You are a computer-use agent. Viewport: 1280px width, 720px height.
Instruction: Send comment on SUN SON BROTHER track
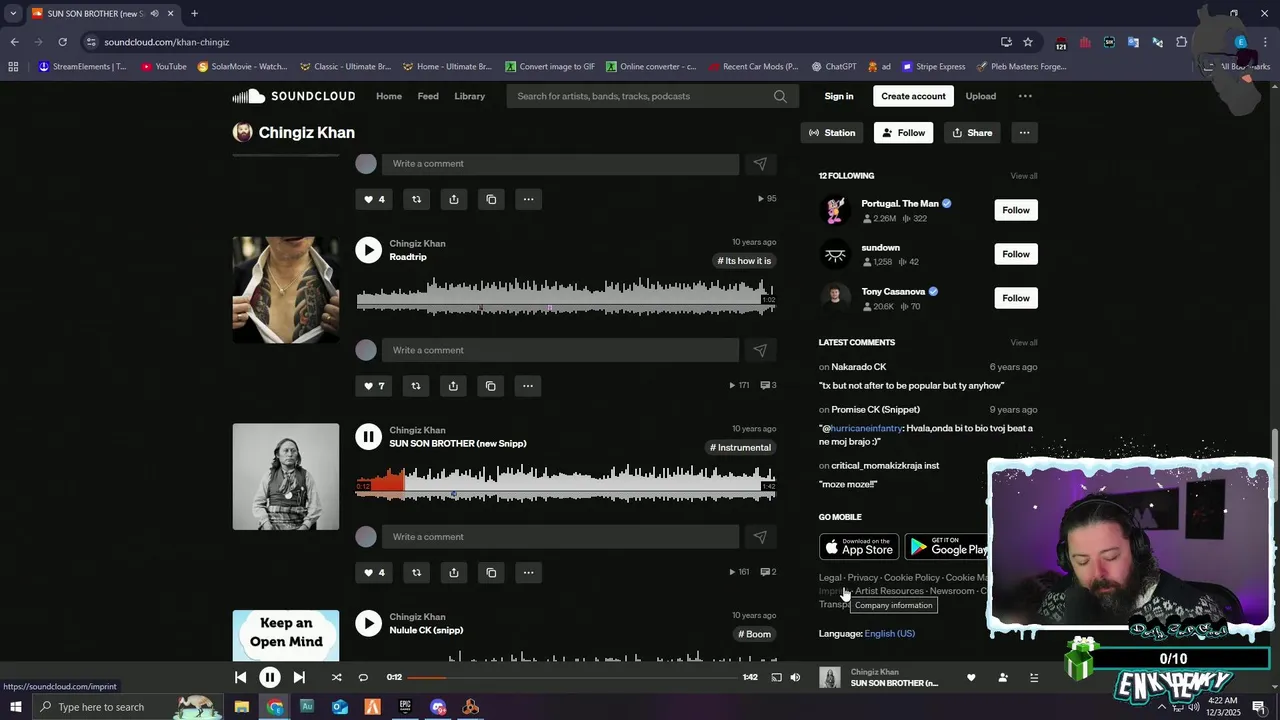click(x=760, y=537)
